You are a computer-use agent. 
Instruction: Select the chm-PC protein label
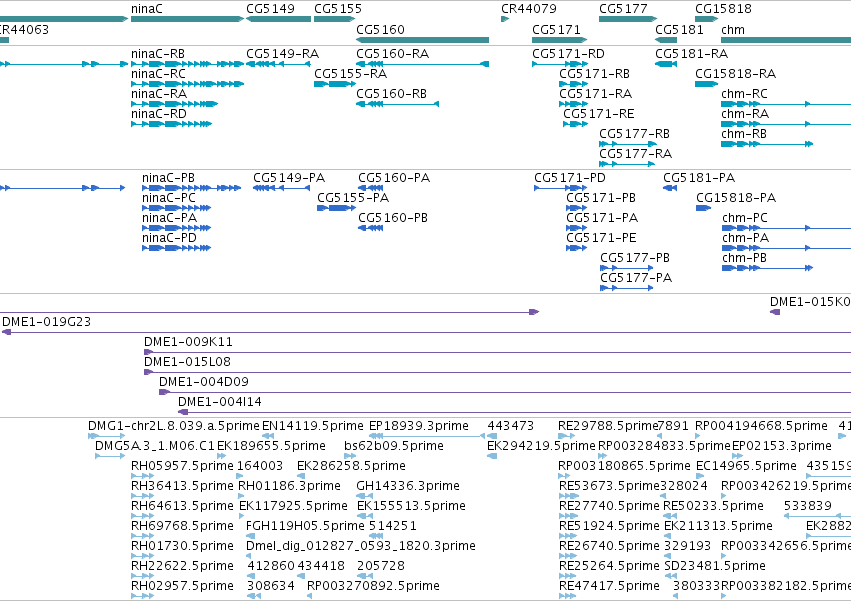[745, 218]
